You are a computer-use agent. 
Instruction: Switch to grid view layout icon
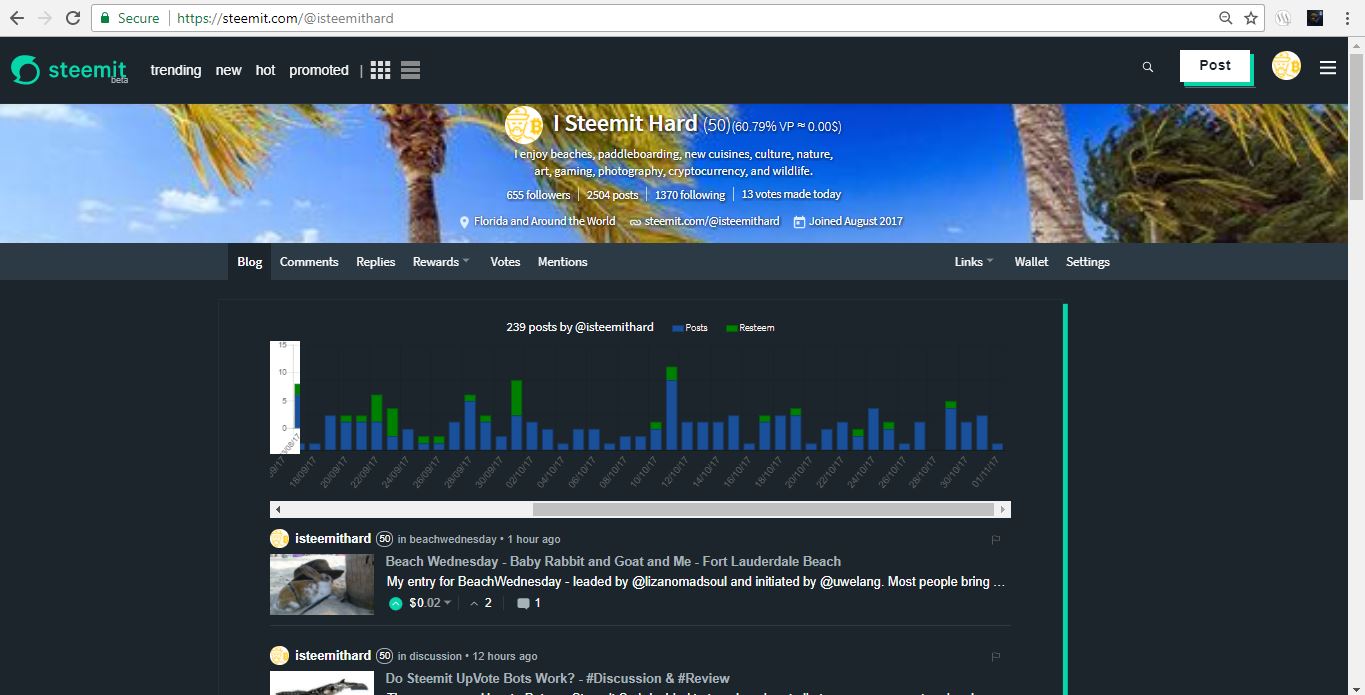pyautogui.click(x=380, y=70)
